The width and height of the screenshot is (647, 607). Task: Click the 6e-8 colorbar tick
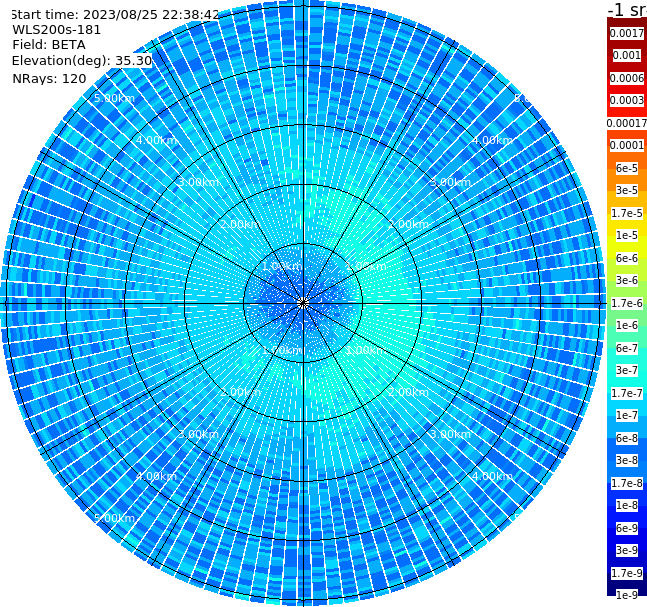tap(627, 438)
